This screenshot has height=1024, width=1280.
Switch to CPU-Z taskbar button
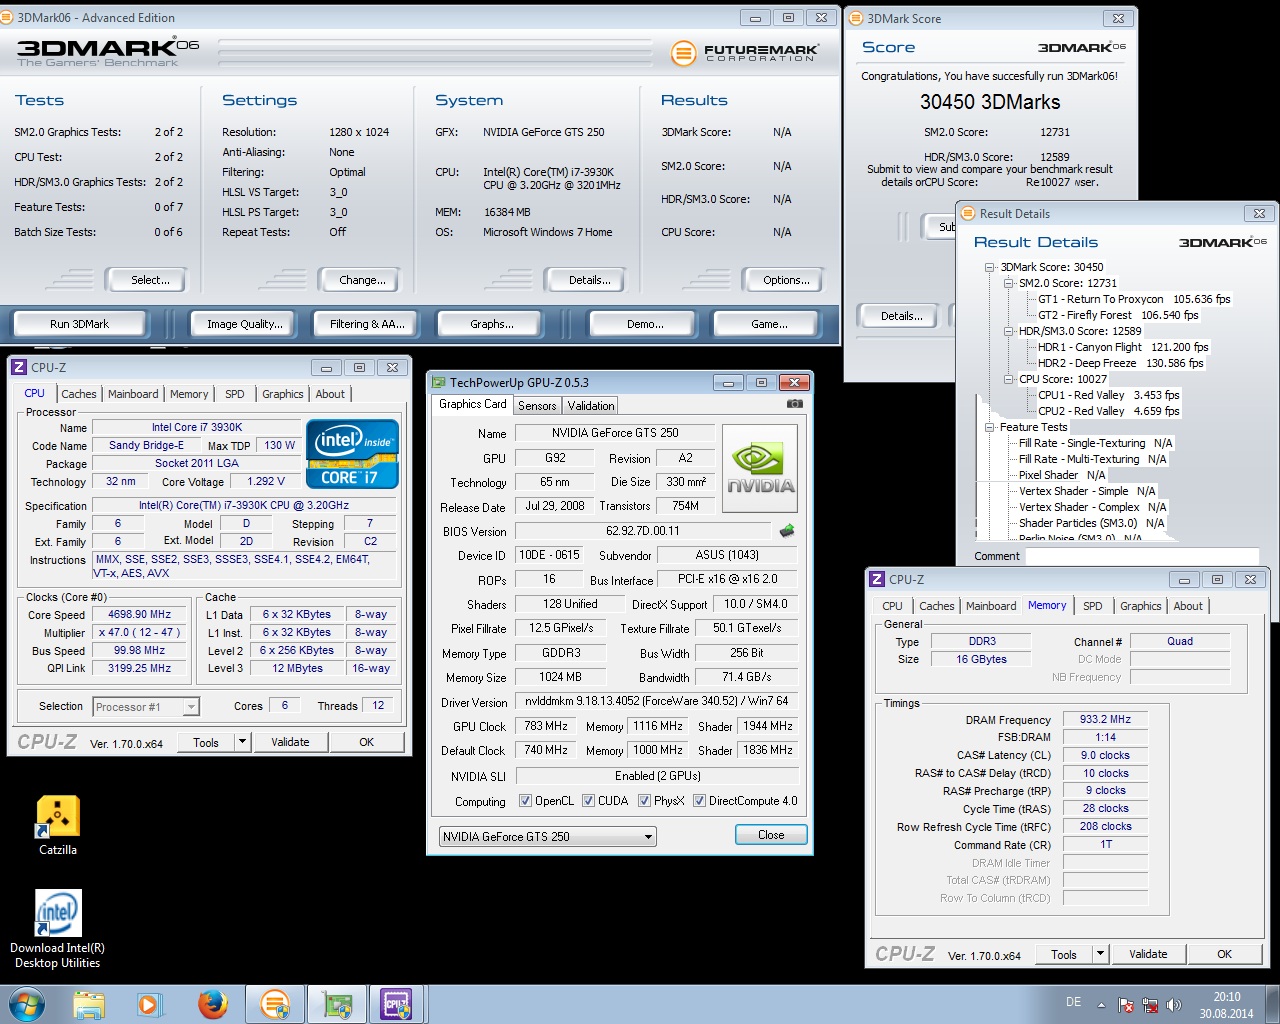397,1004
